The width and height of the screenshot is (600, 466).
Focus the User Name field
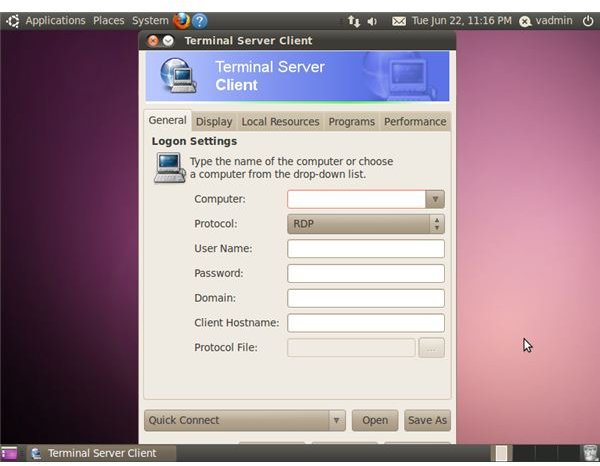[366, 249]
